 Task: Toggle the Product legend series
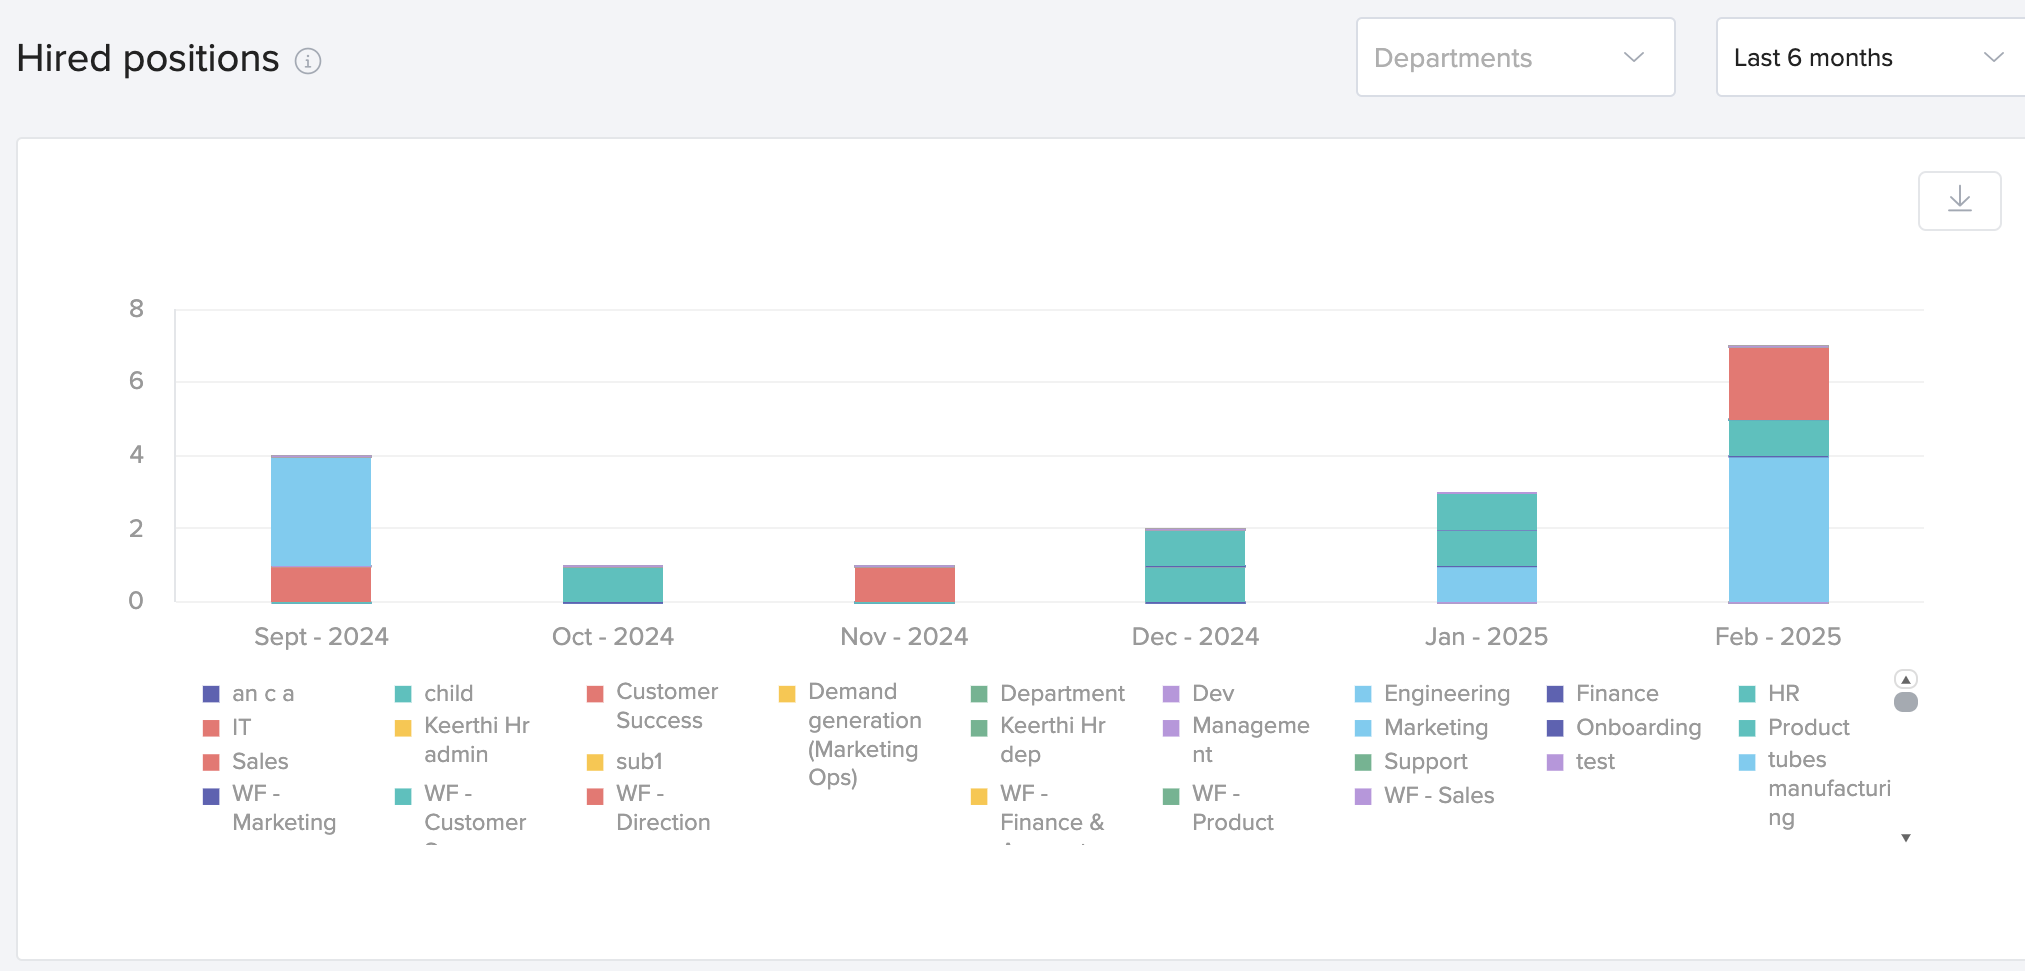point(1807,727)
